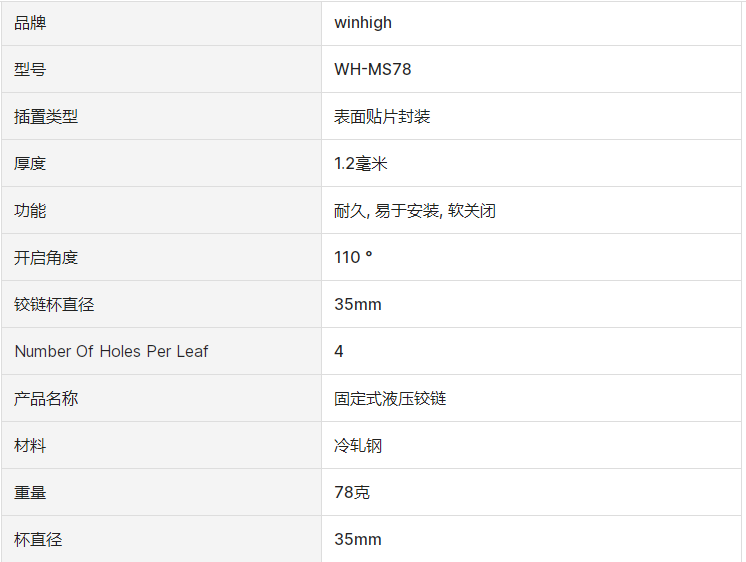Select model number WH-MS78

(x=372, y=70)
